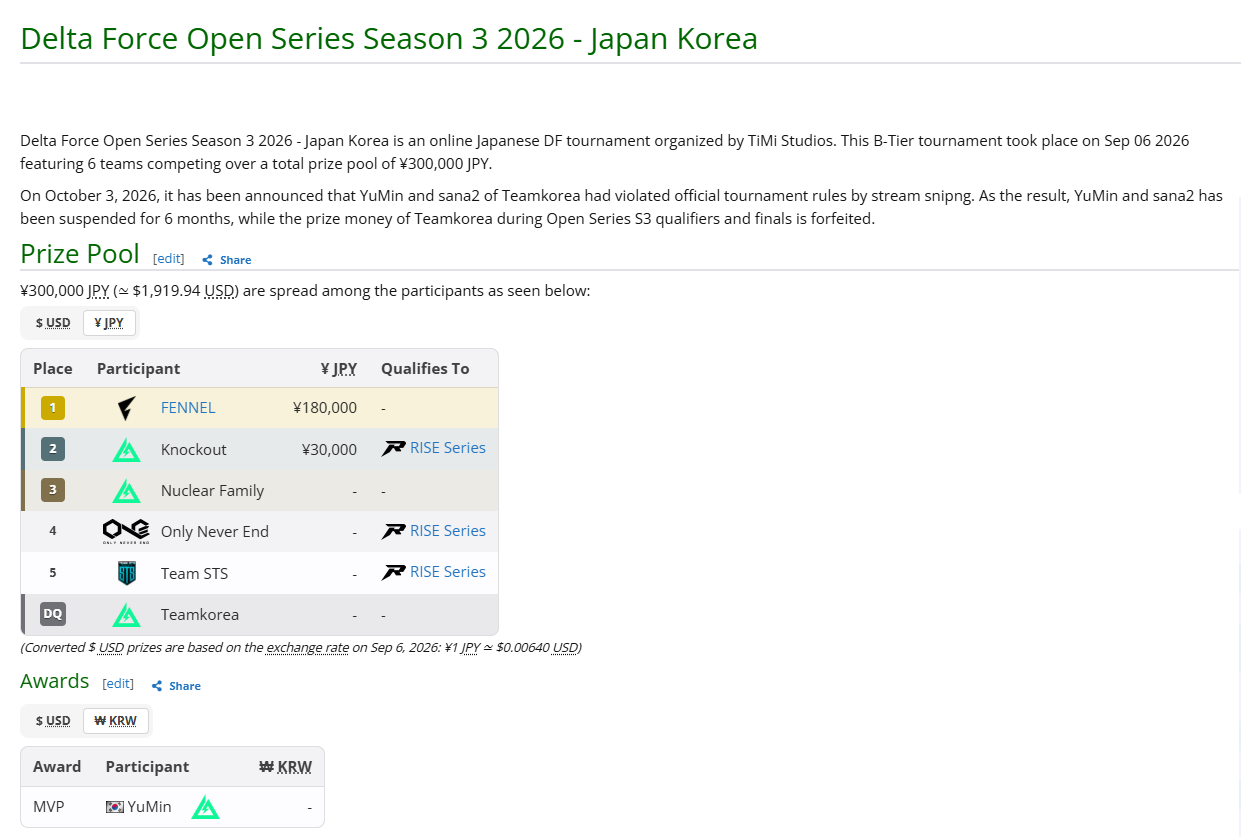Click the RISE Series logo in Only Never End row
The image size is (1241, 837).
point(393,532)
